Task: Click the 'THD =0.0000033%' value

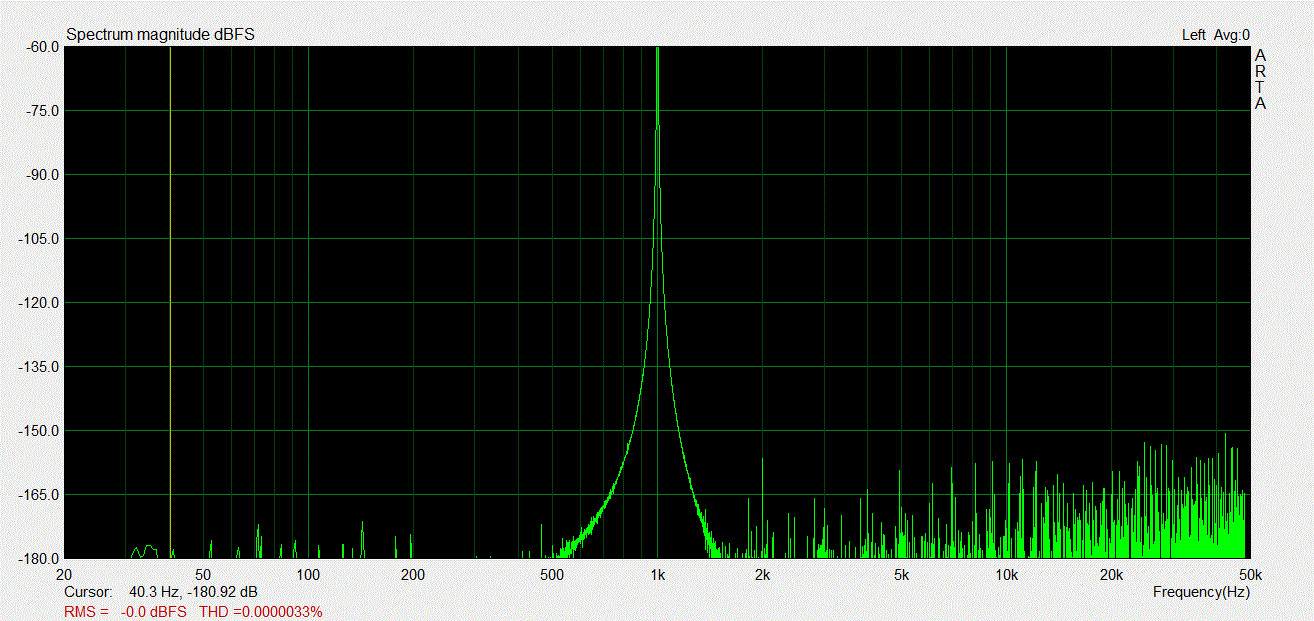Action: tap(260, 611)
